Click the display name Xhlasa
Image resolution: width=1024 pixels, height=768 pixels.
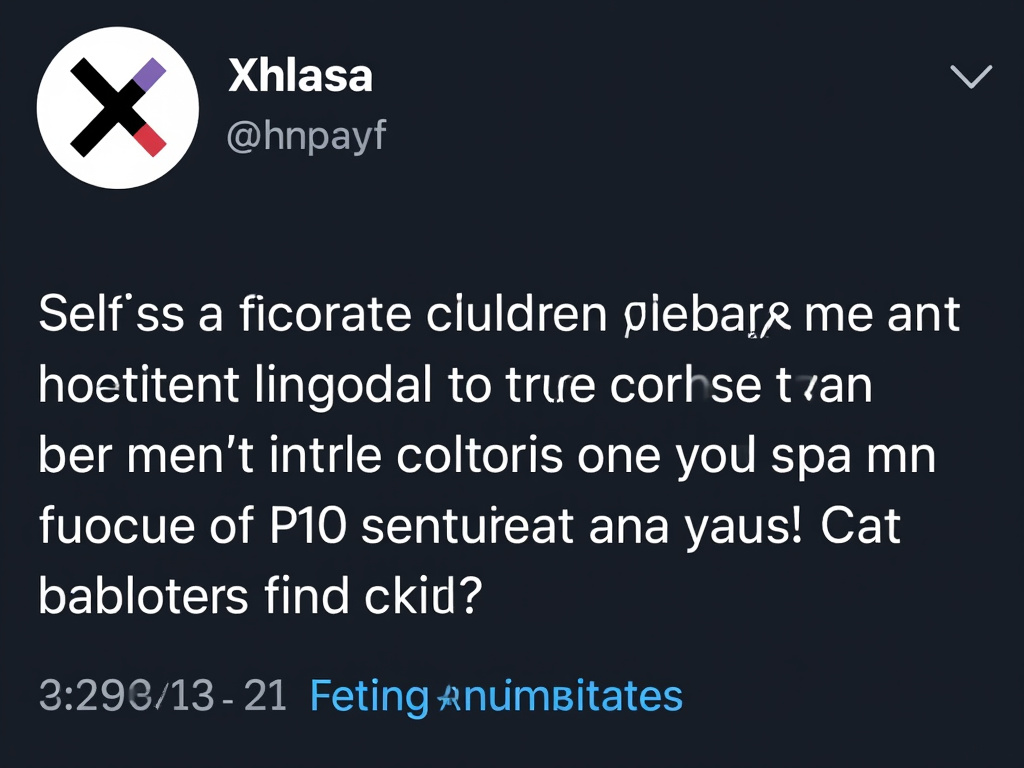300,74
